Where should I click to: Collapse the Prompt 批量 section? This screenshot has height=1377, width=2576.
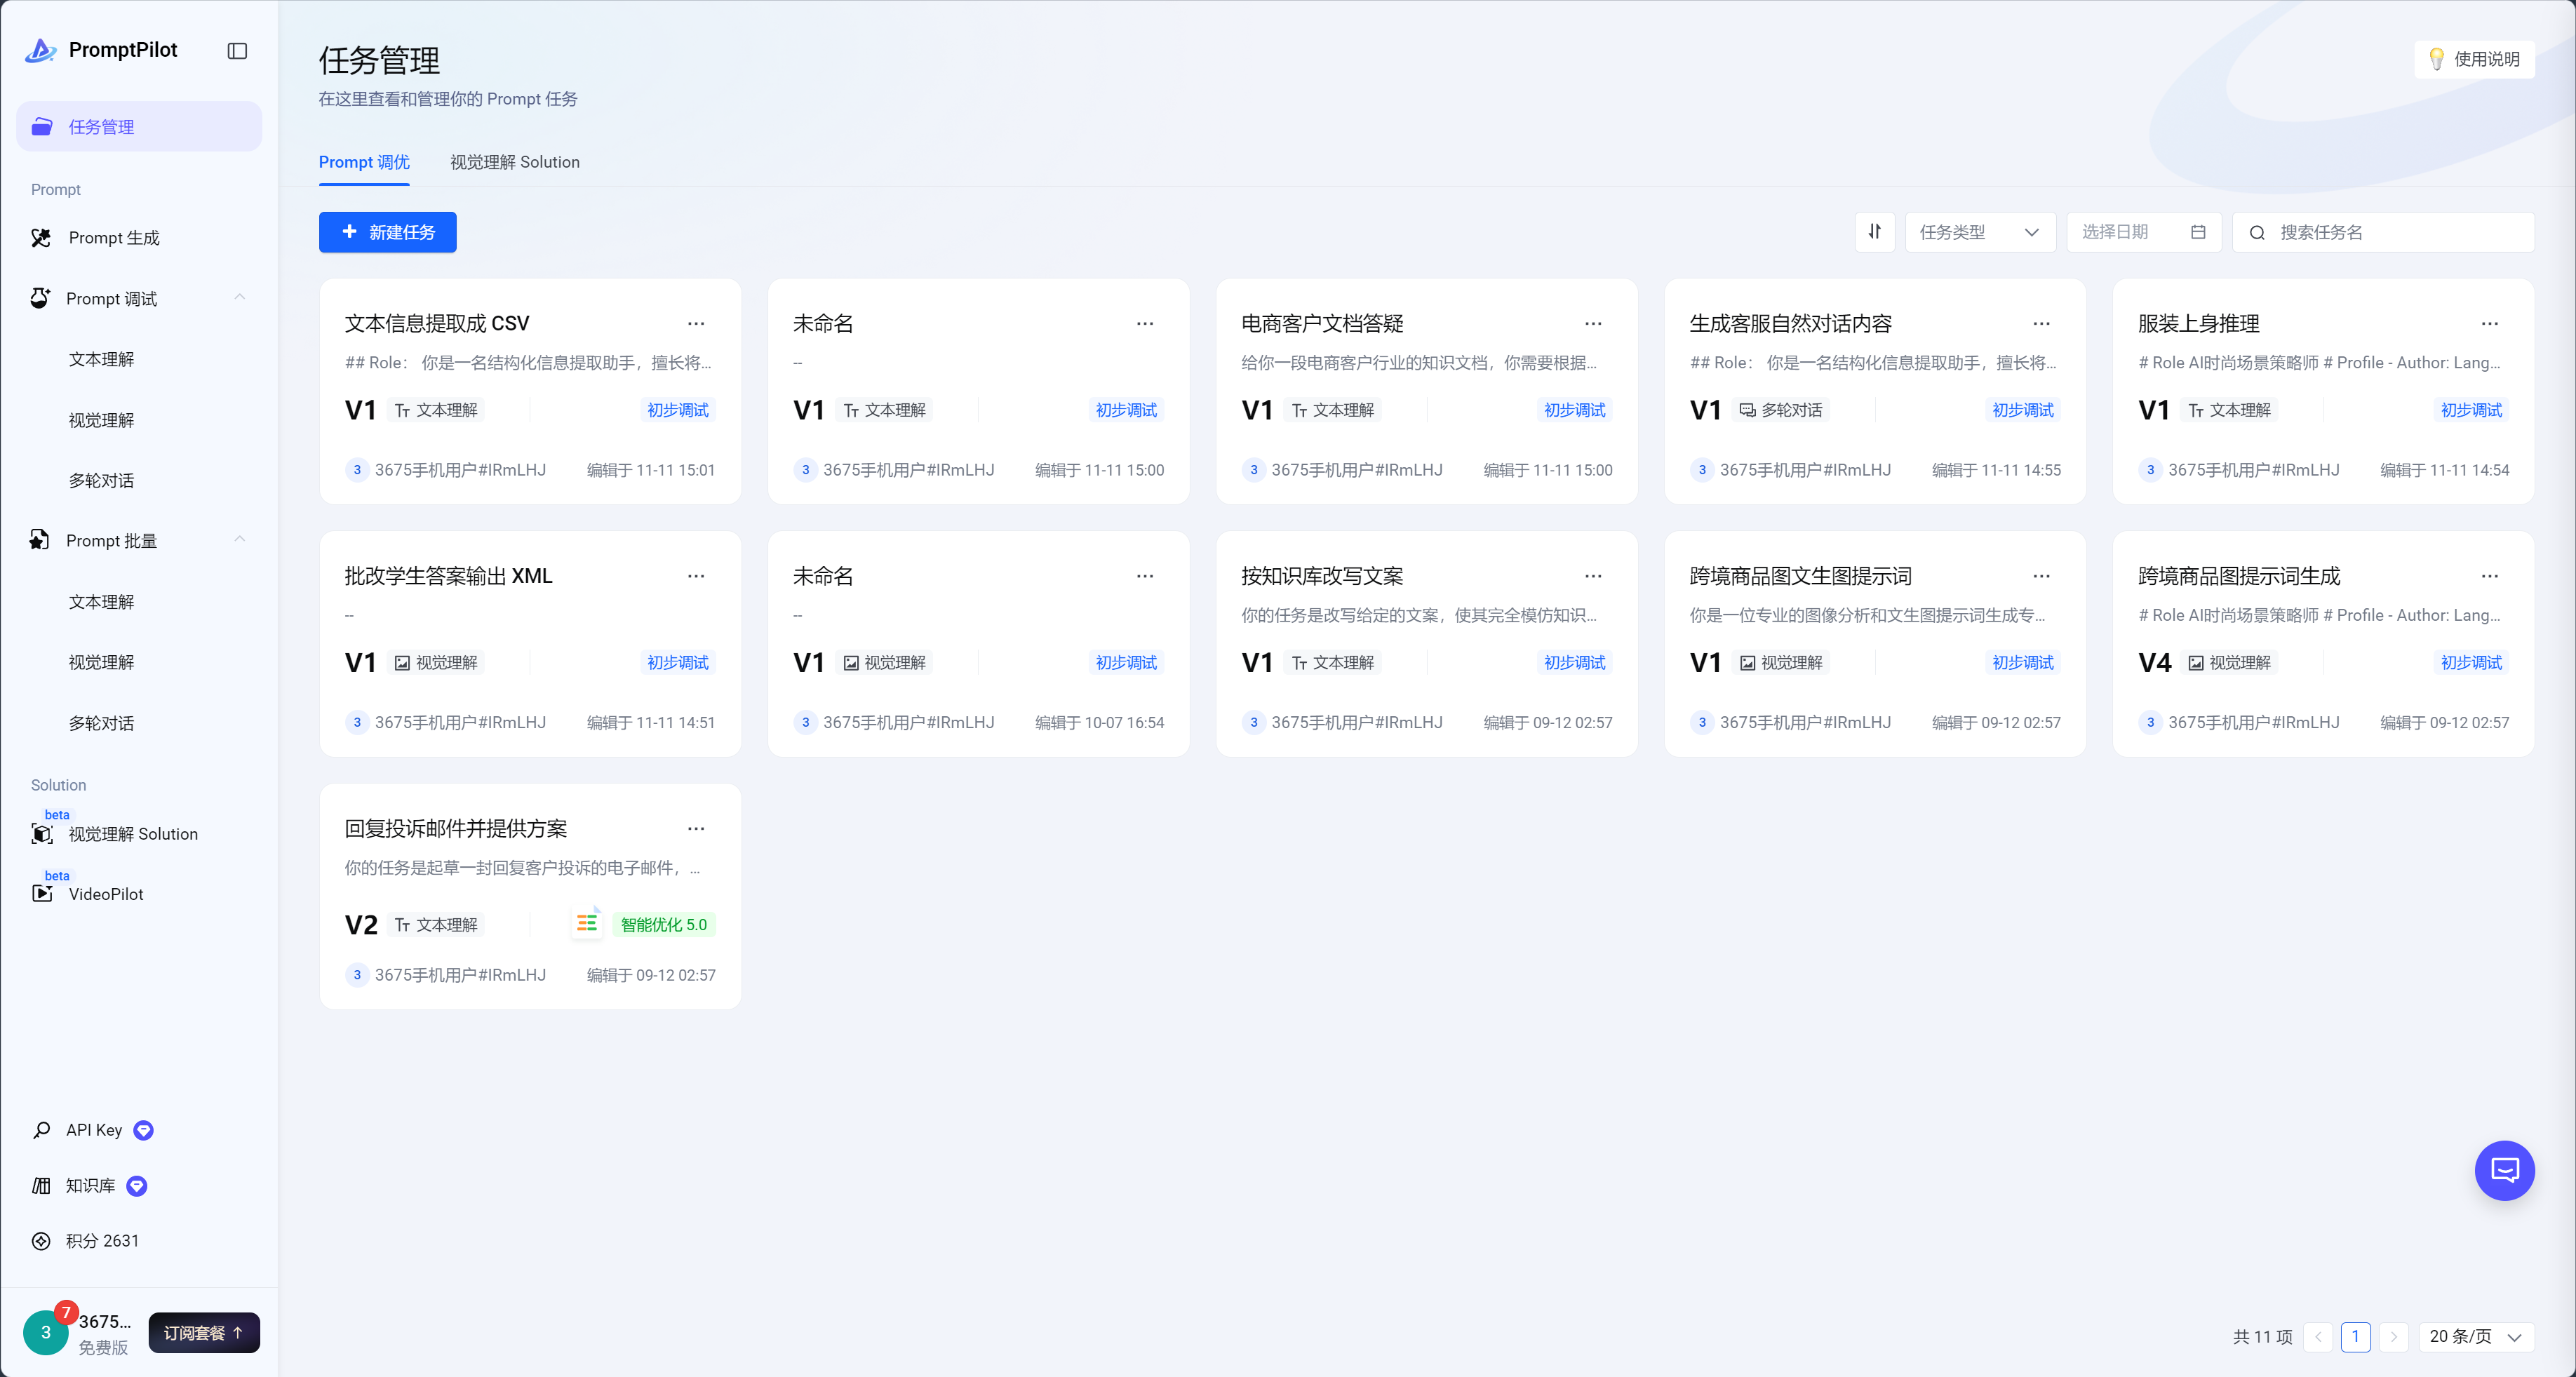[239, 540]
